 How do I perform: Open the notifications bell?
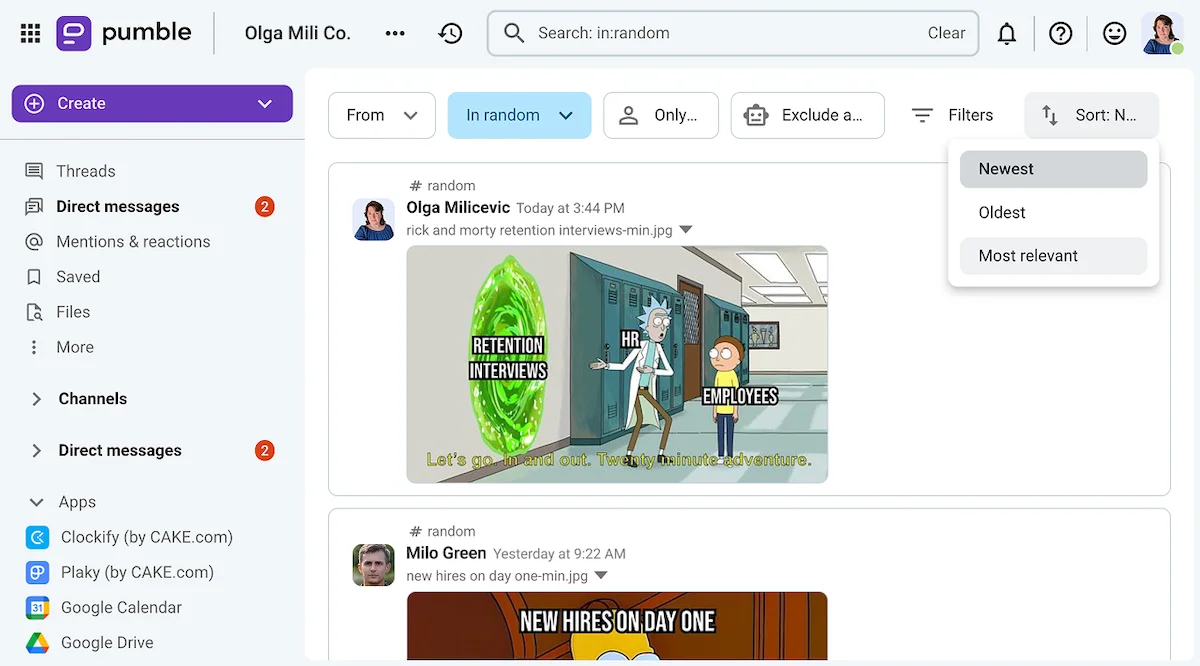(x=1006, y=33)
